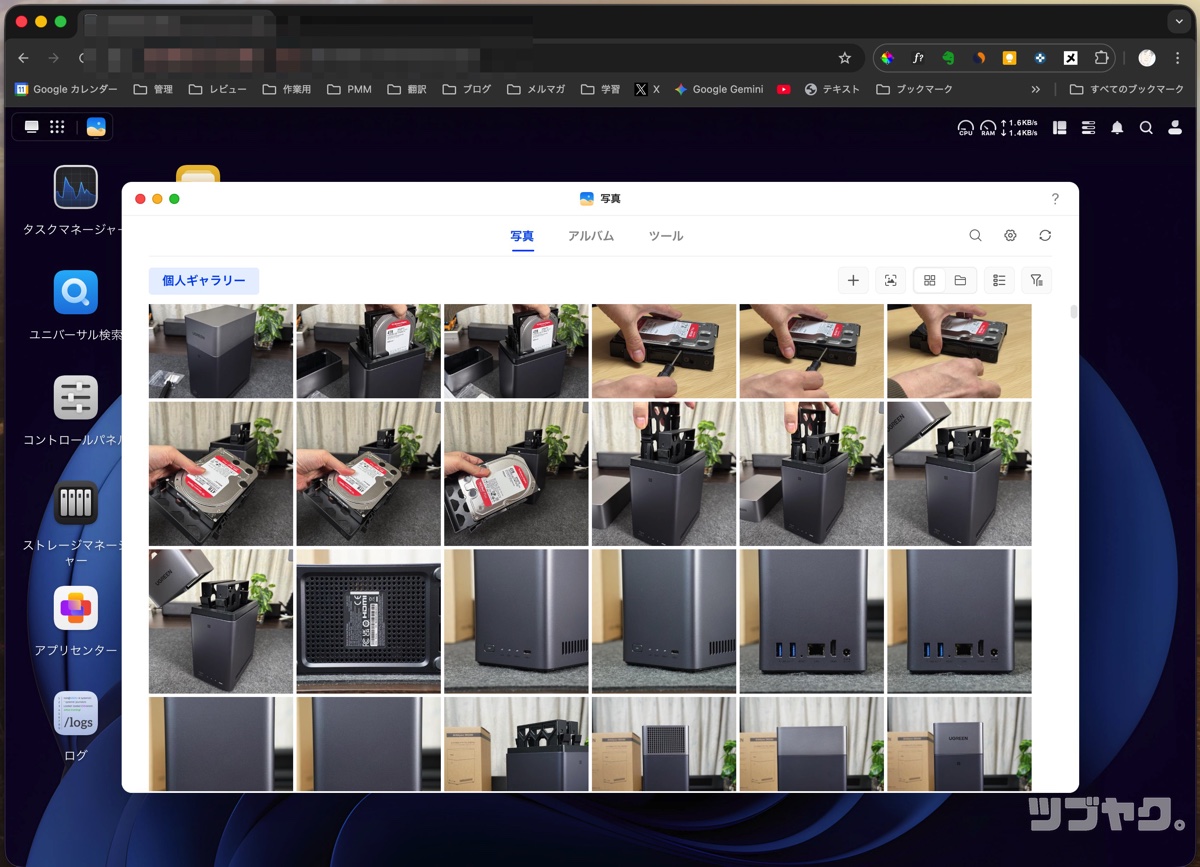Switch to folder view mode
Viewport: 1200px width, 867px height.
[960, 281]
